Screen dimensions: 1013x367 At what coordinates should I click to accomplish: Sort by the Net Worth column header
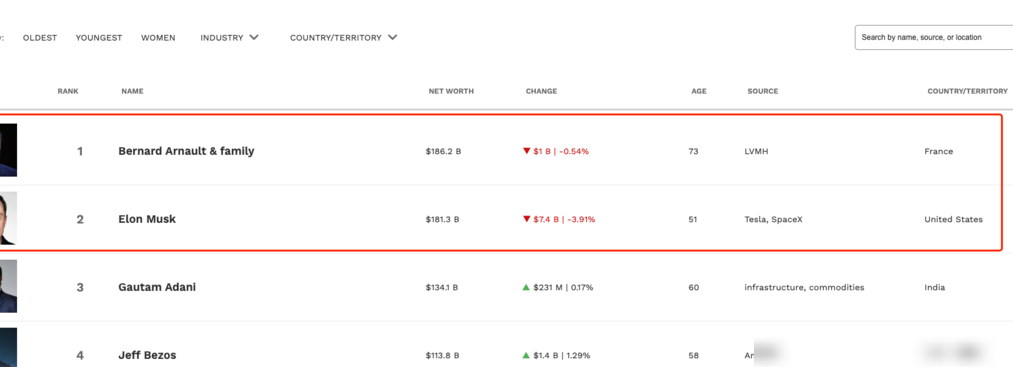(x=451, y=91)
